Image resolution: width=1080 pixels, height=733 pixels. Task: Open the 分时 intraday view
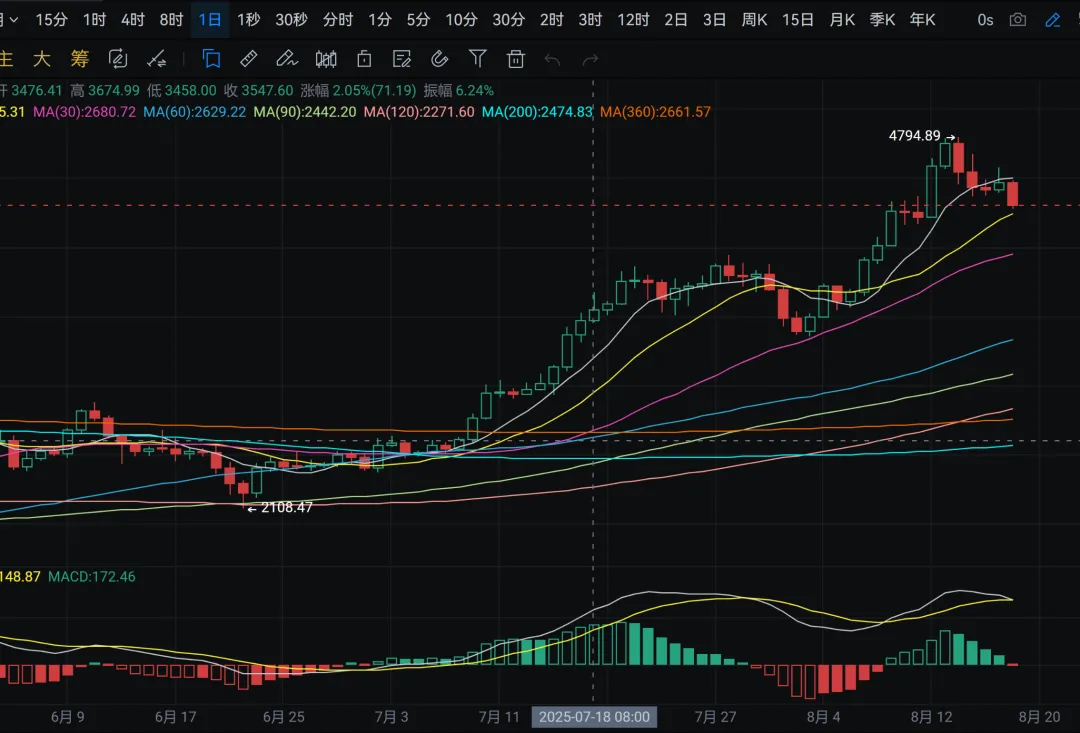338,20
